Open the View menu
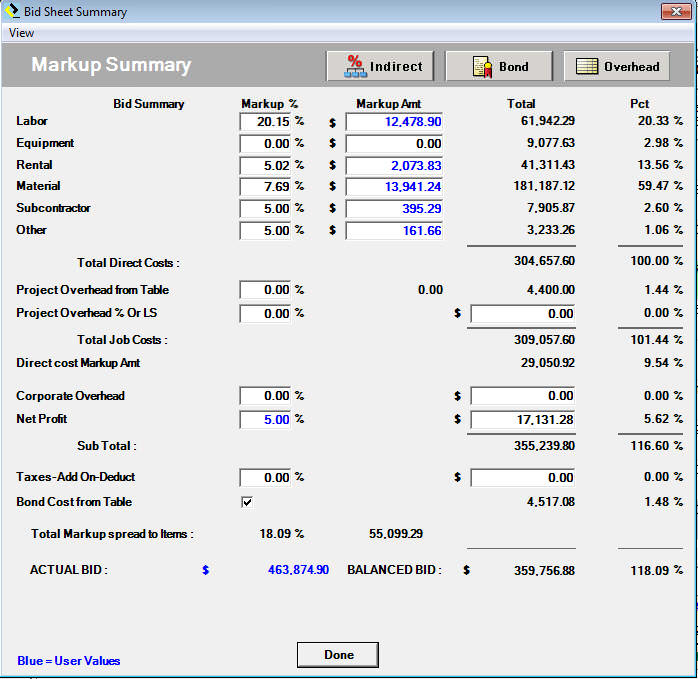The width and height of the screenshot is (698, 679). pos(21,33)
